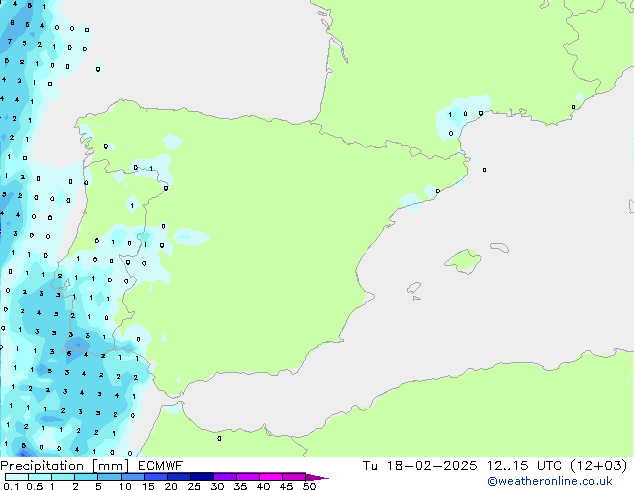Select the 30–35 mm purple legend swatch
This screenshot has height=490, width=634.
click(x=224, y=477)
